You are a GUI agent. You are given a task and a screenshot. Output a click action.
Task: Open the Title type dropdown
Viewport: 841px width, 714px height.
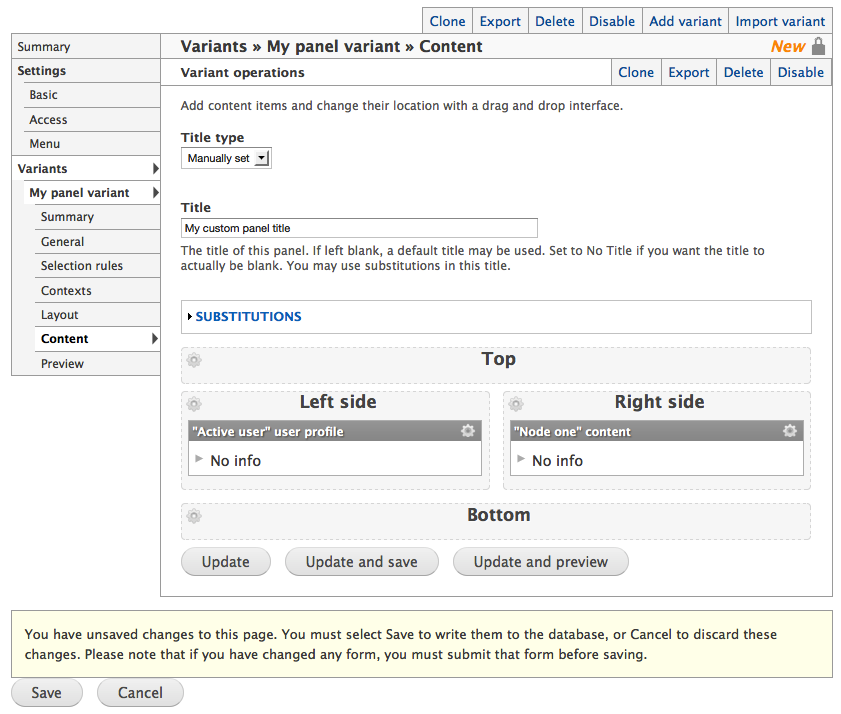(226, 158)
